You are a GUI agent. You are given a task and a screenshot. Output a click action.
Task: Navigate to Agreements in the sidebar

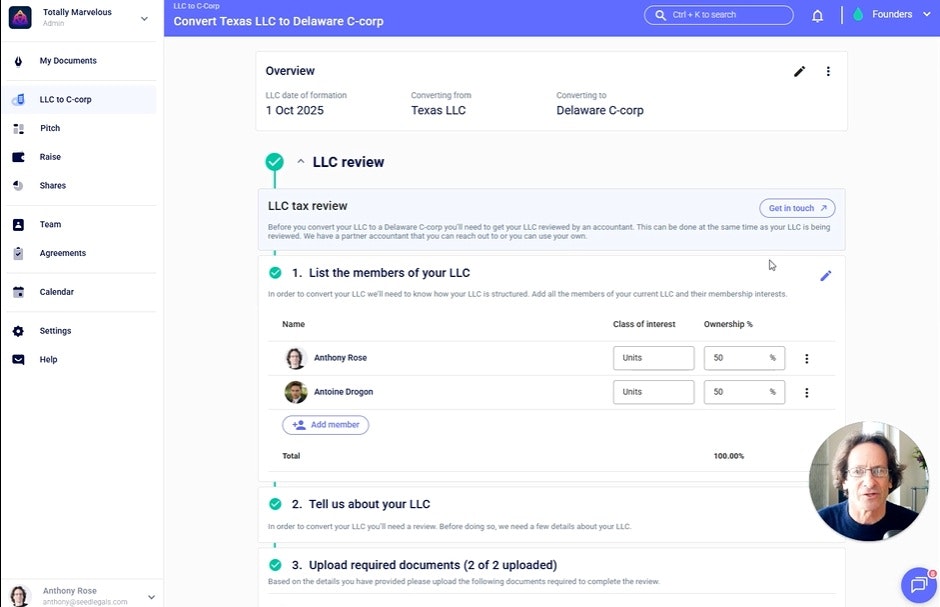(62, 254)
